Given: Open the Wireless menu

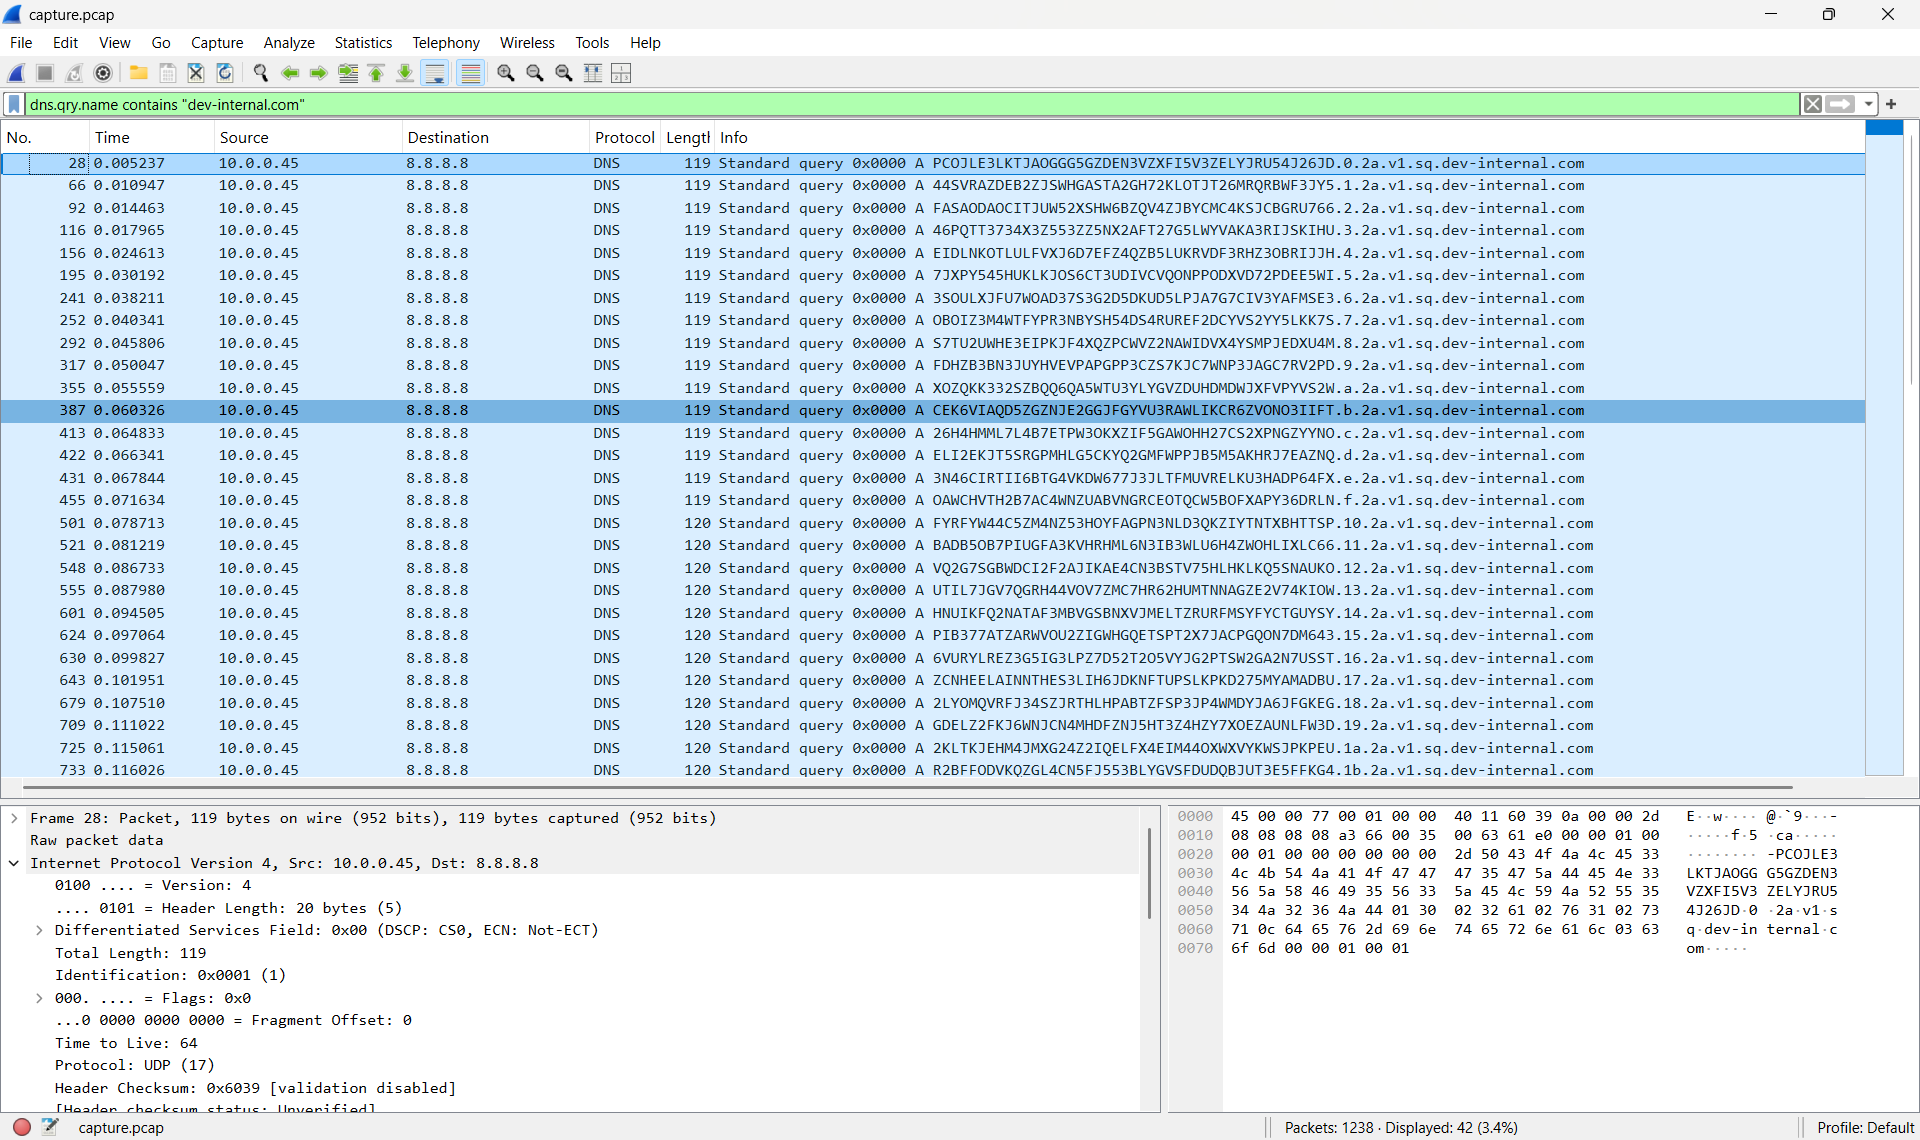Looking at the screenshot, I should (x=527, y=43).
